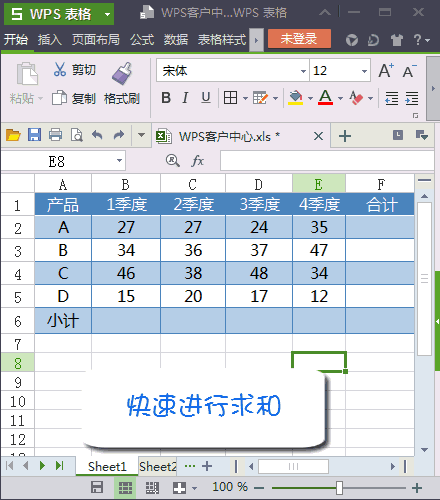Print using the printer icon
This screenshot has height=500, width=440.
point(55,135)
